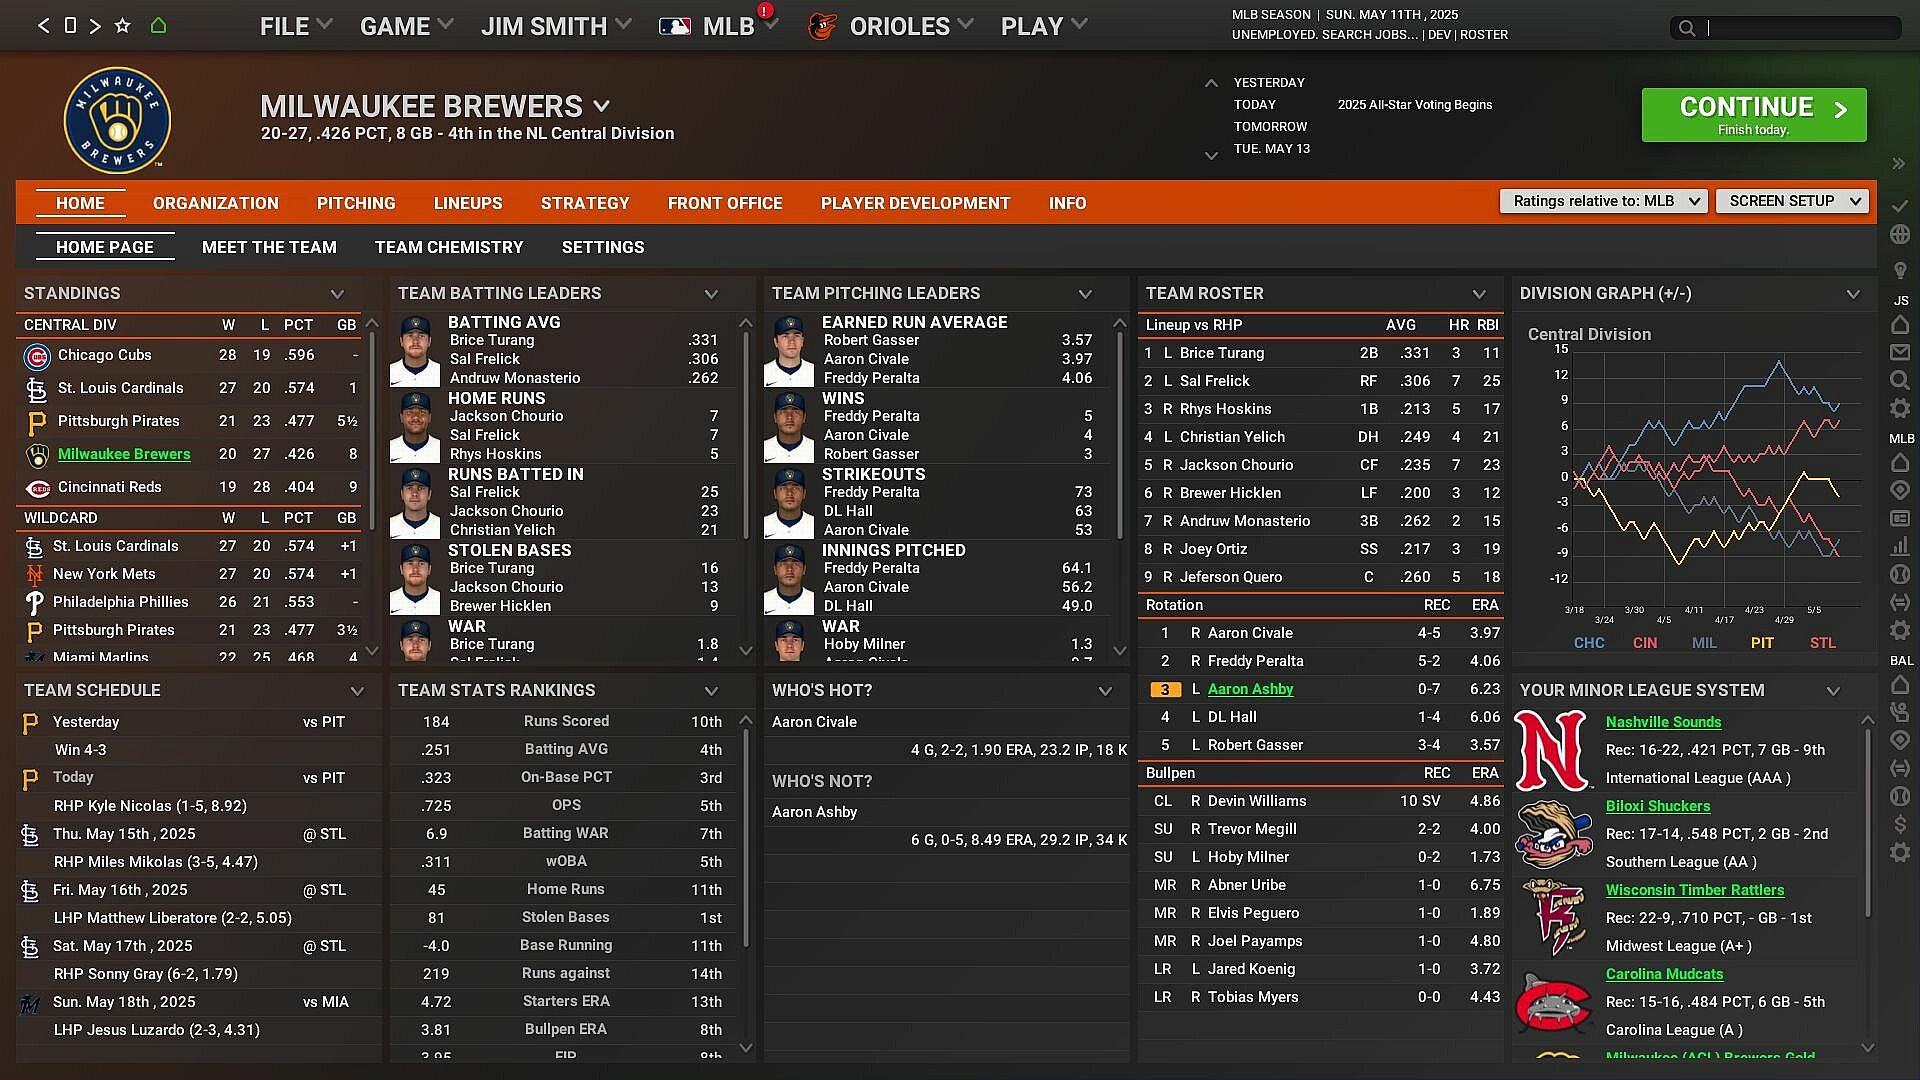
Task: Expand Milwaukee Brewers team name dropdown
Action: coord(601,106)
